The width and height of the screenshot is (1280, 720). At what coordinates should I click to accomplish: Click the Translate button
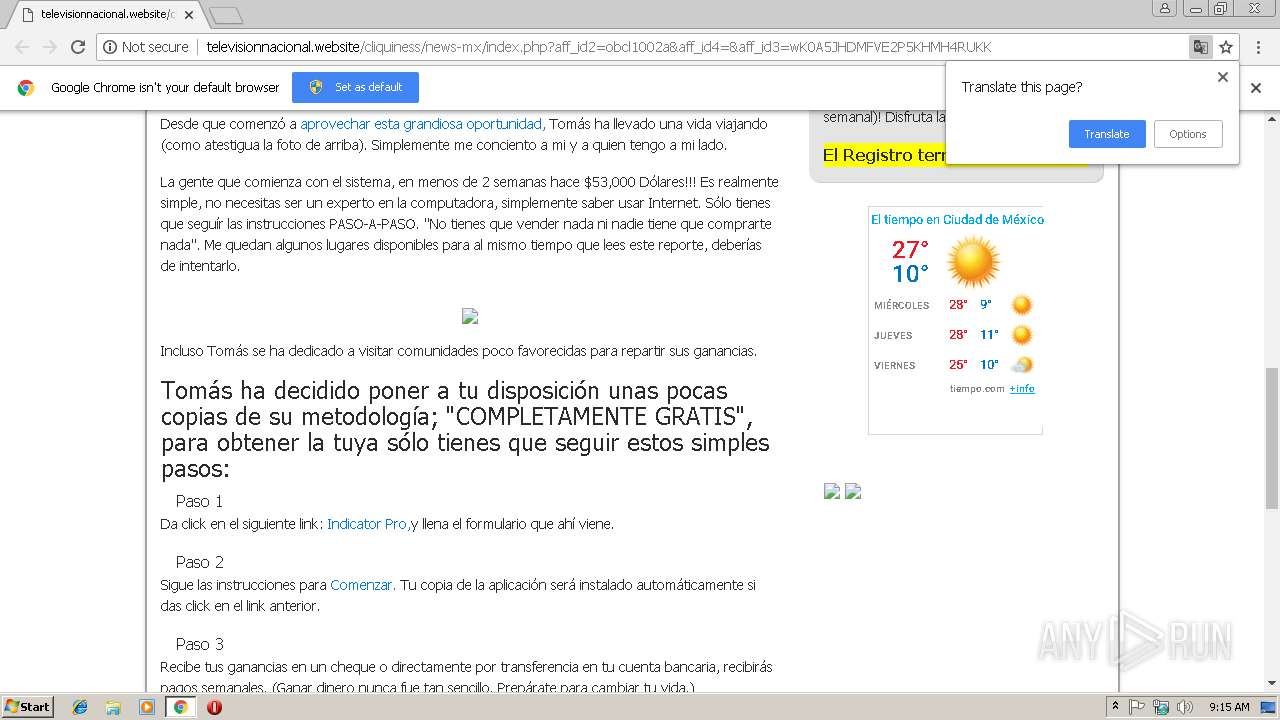[x=1107, y=134]
